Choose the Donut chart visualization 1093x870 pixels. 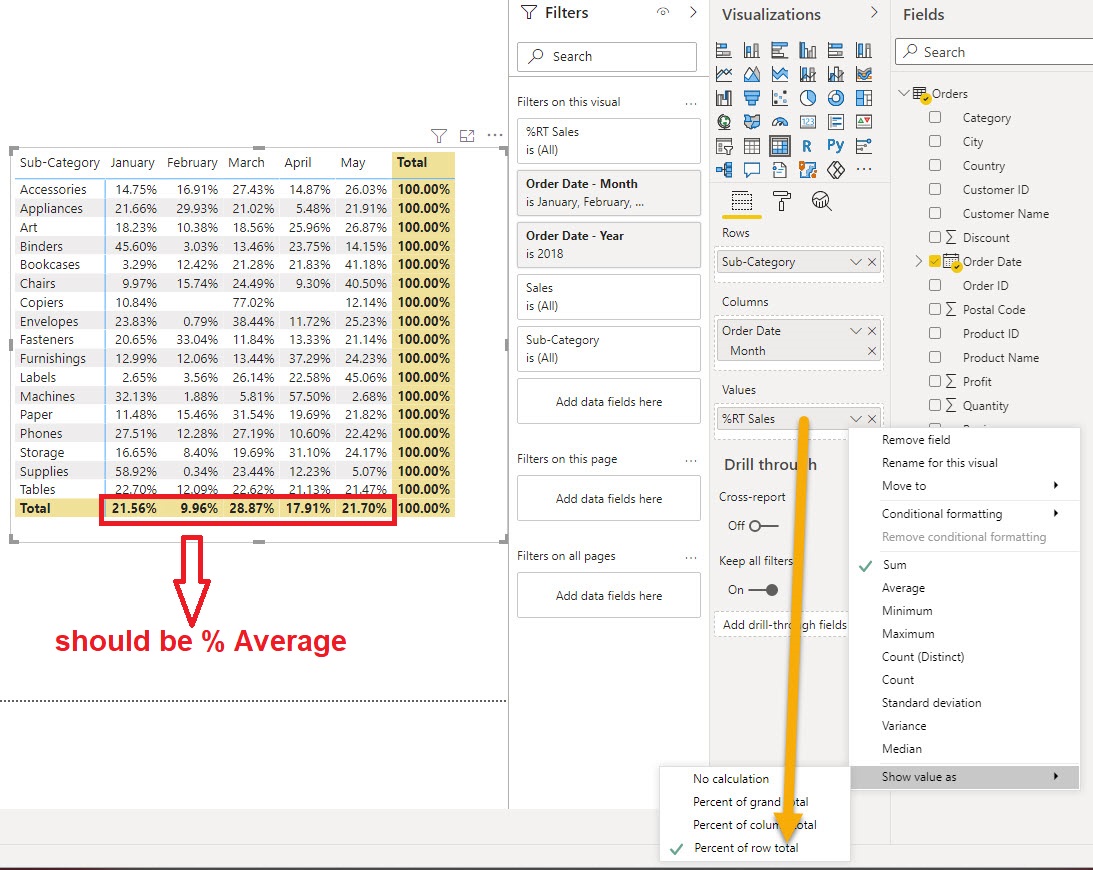tap(836, 98)
